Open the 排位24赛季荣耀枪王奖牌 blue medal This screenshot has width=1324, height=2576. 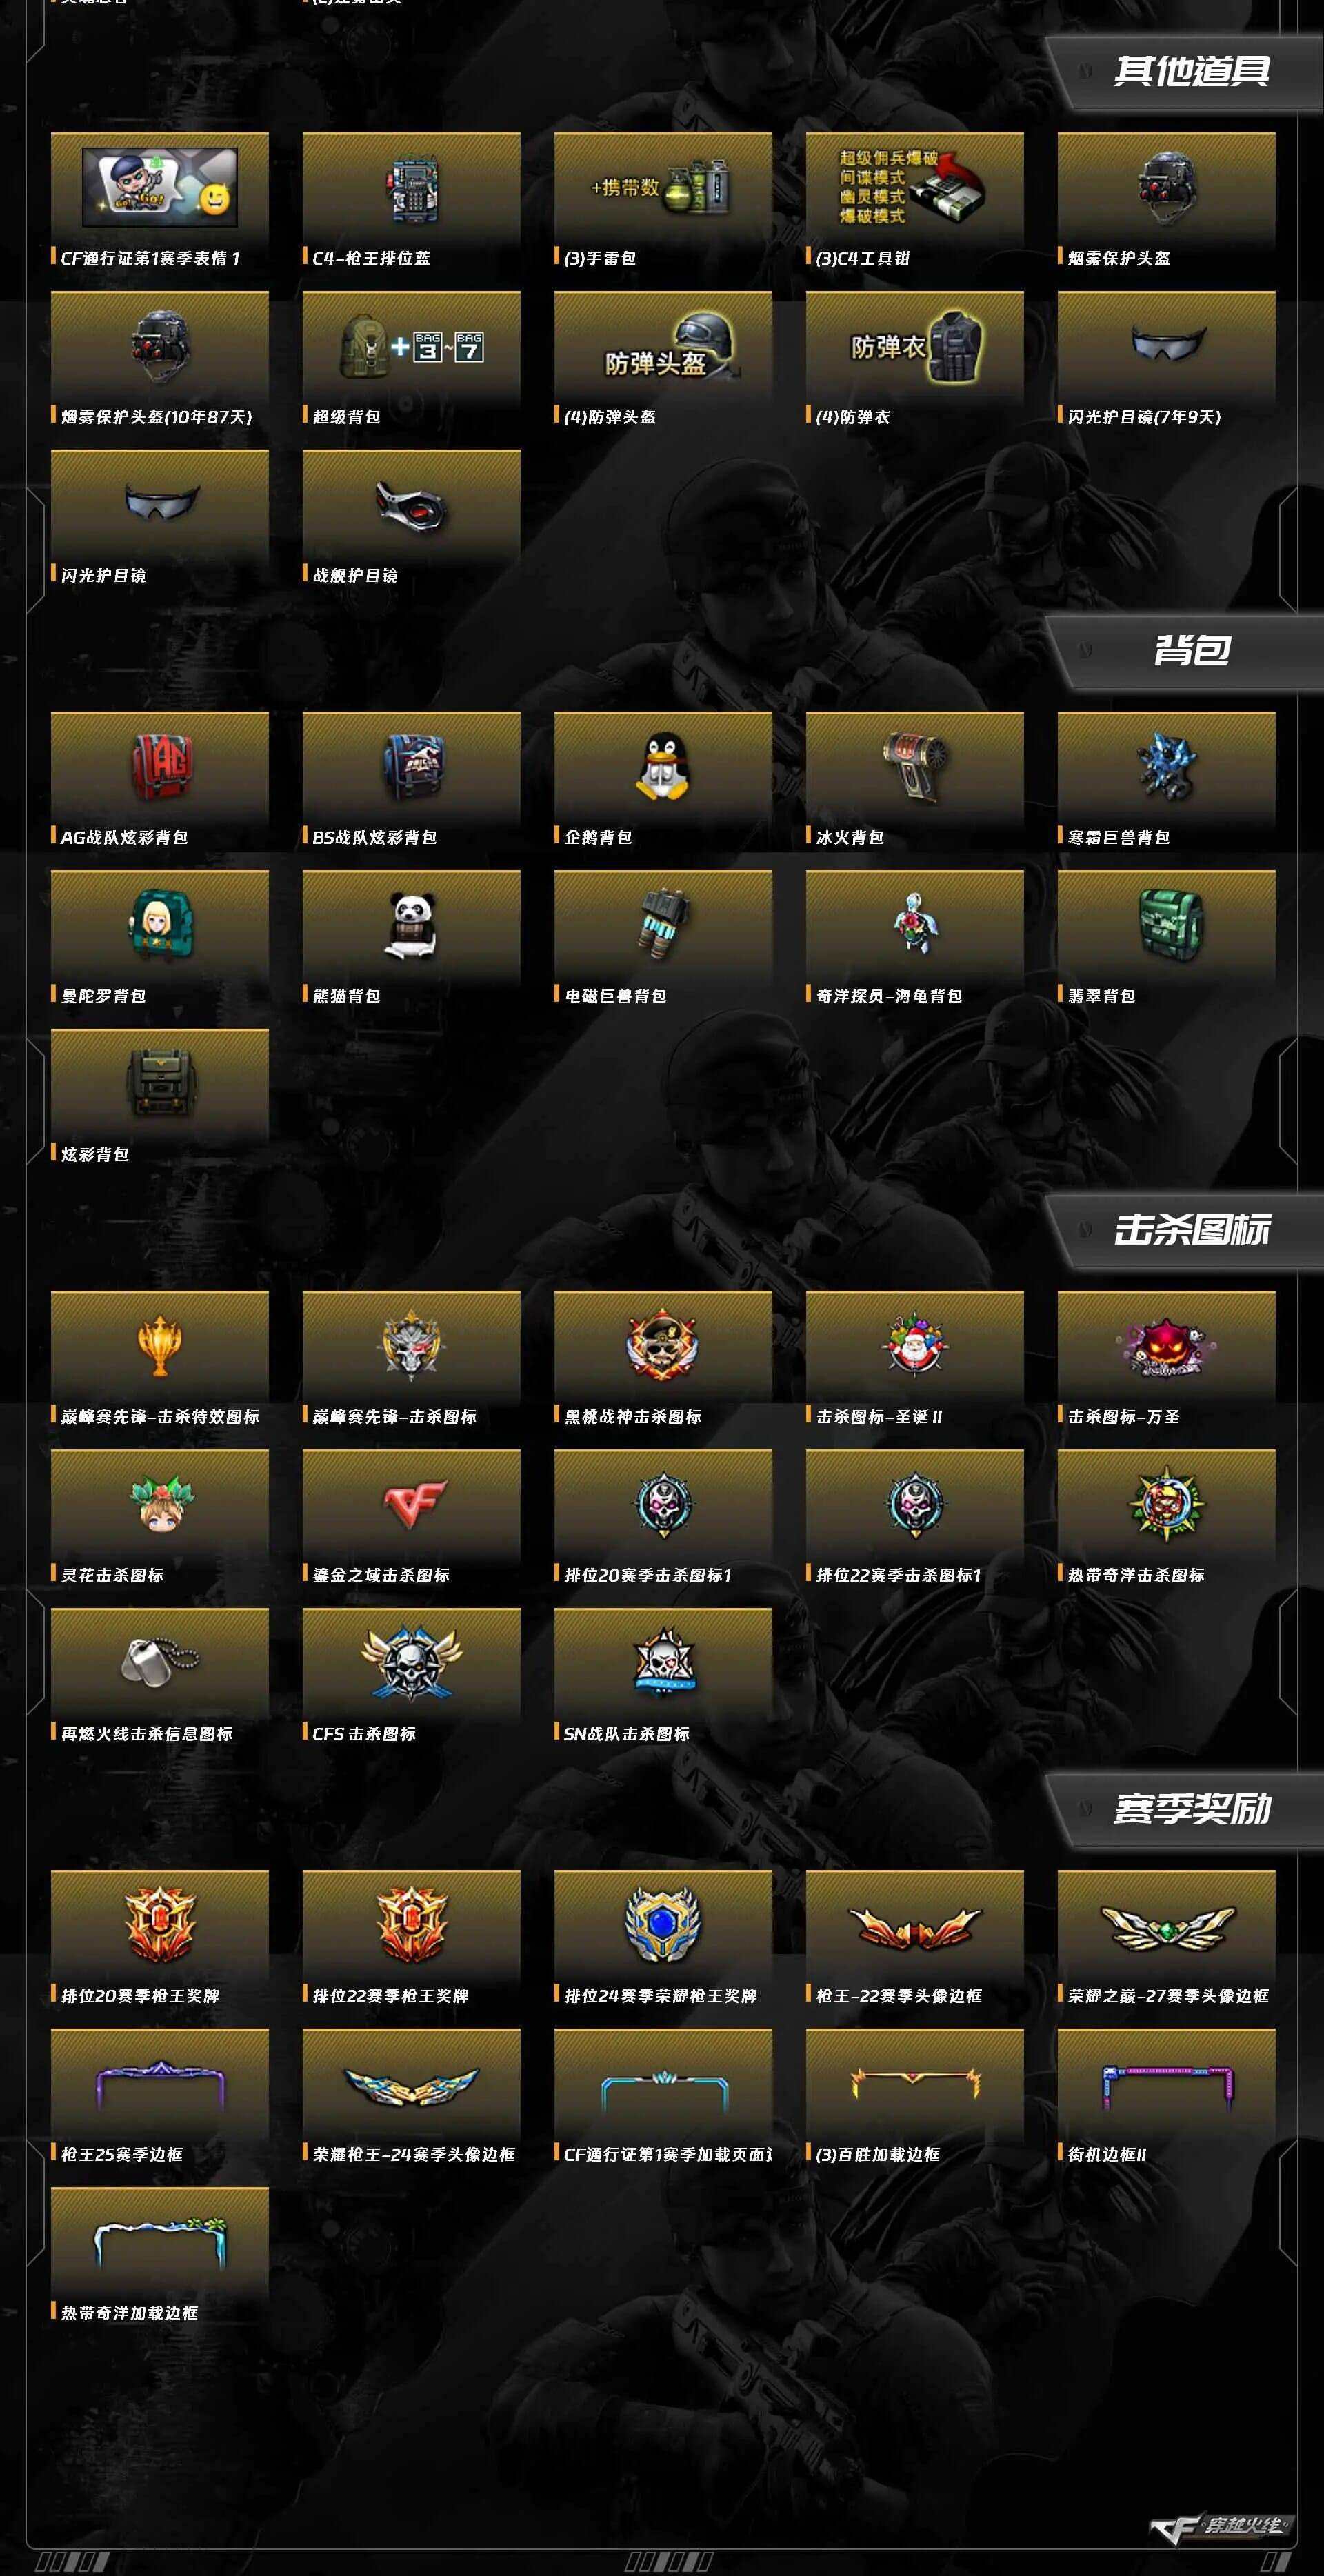[x=663, y=1925]
